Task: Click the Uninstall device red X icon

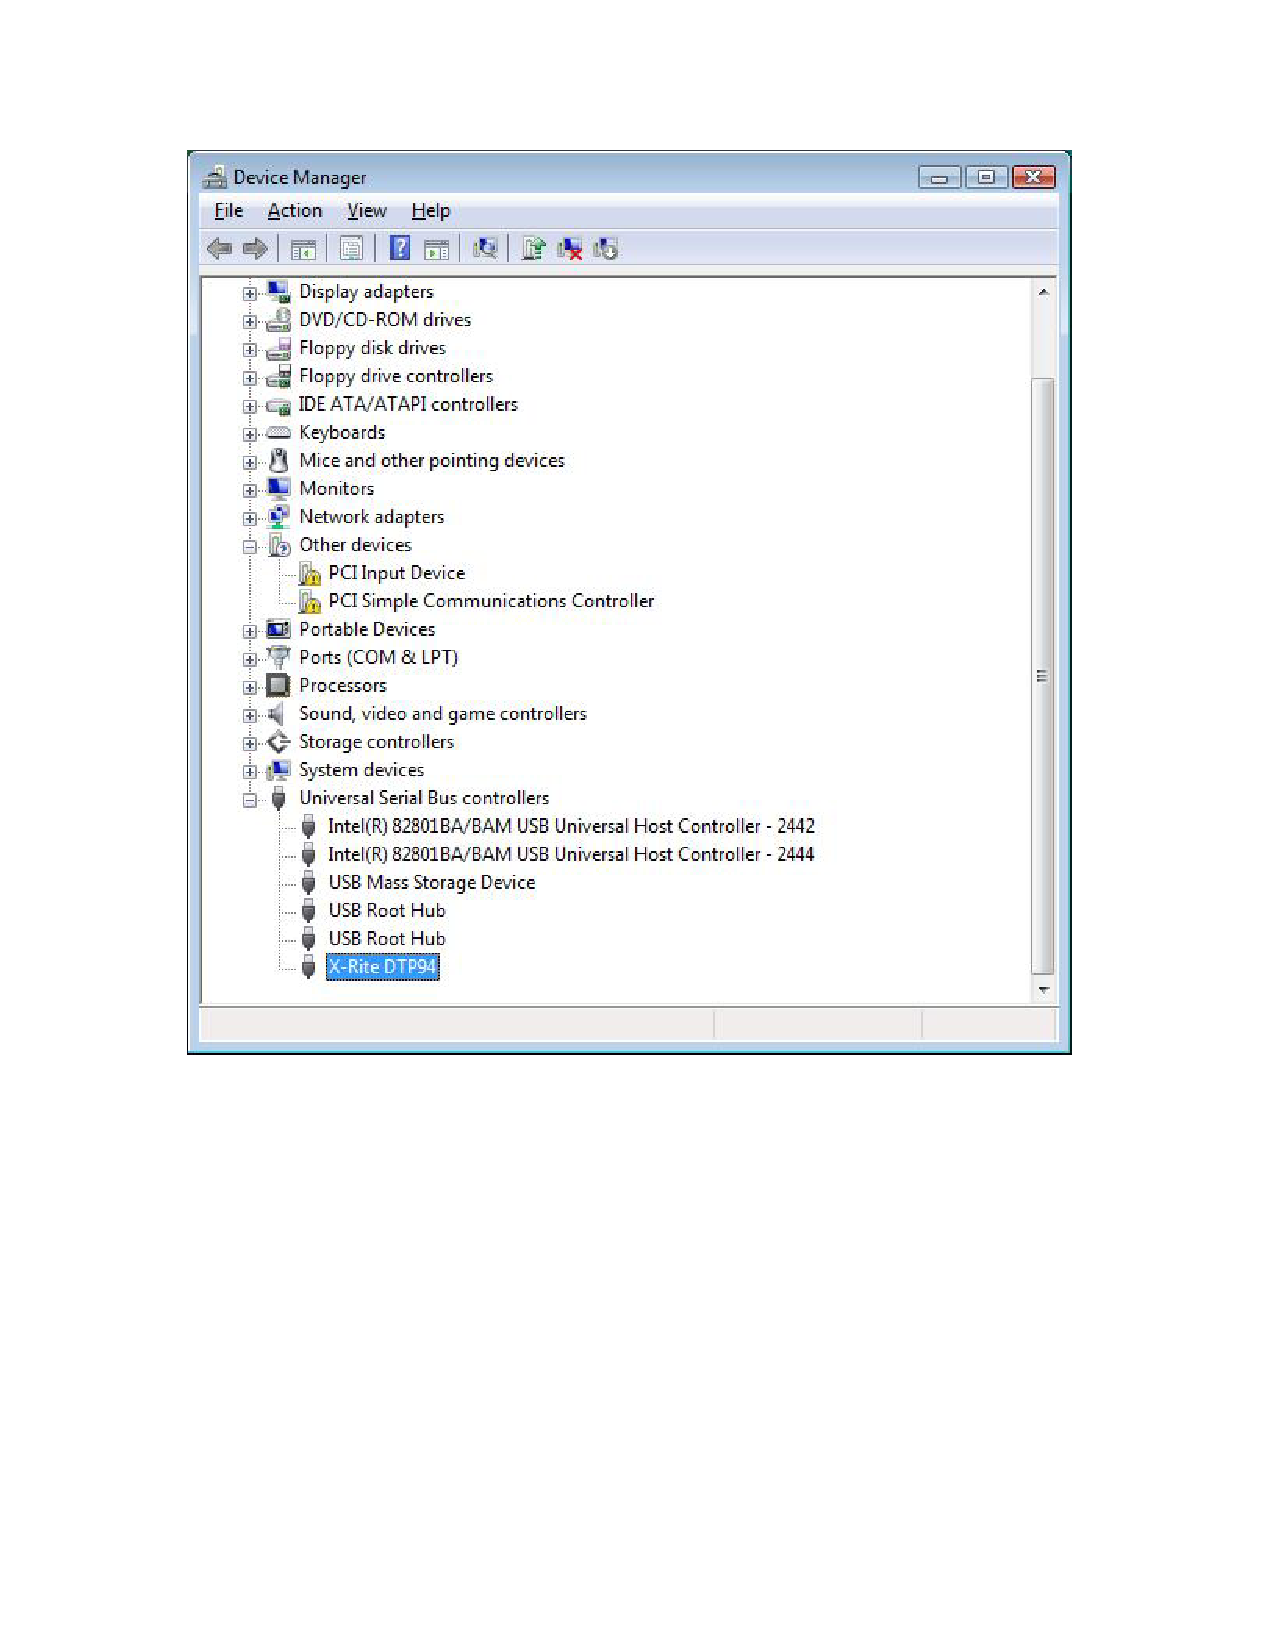Action: point(570,248)
